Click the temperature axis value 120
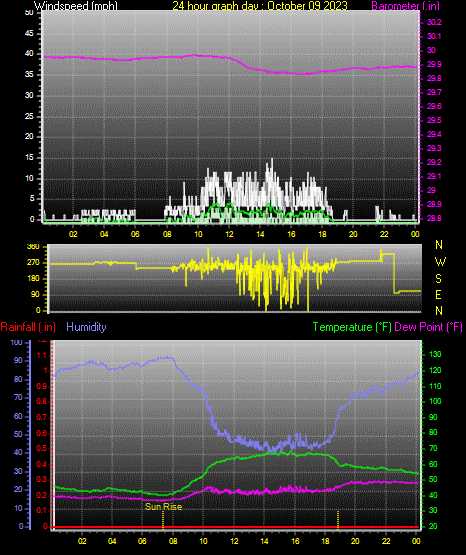Viewport: 466px width, 555px height. [x=435, y=370]
